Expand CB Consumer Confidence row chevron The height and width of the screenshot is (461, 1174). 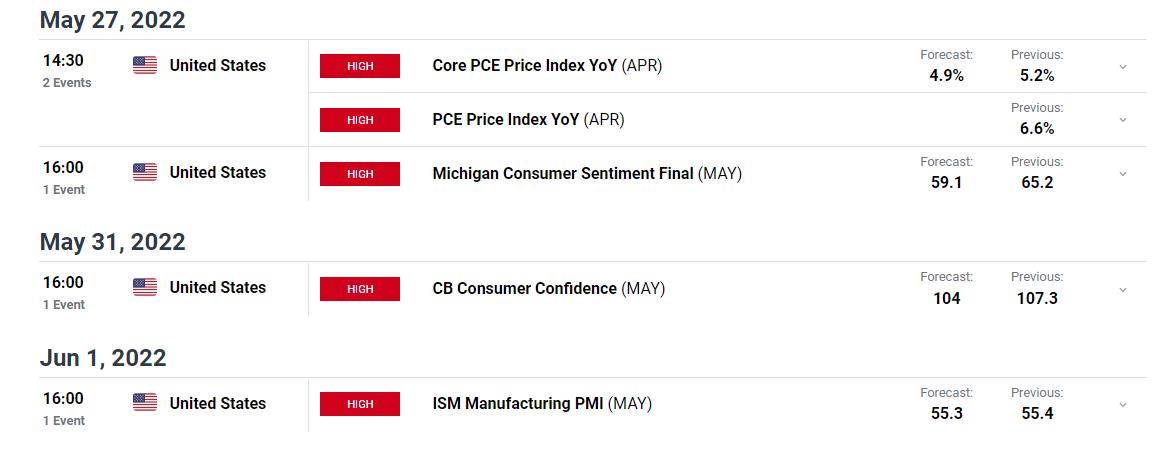click(1122, 289)
